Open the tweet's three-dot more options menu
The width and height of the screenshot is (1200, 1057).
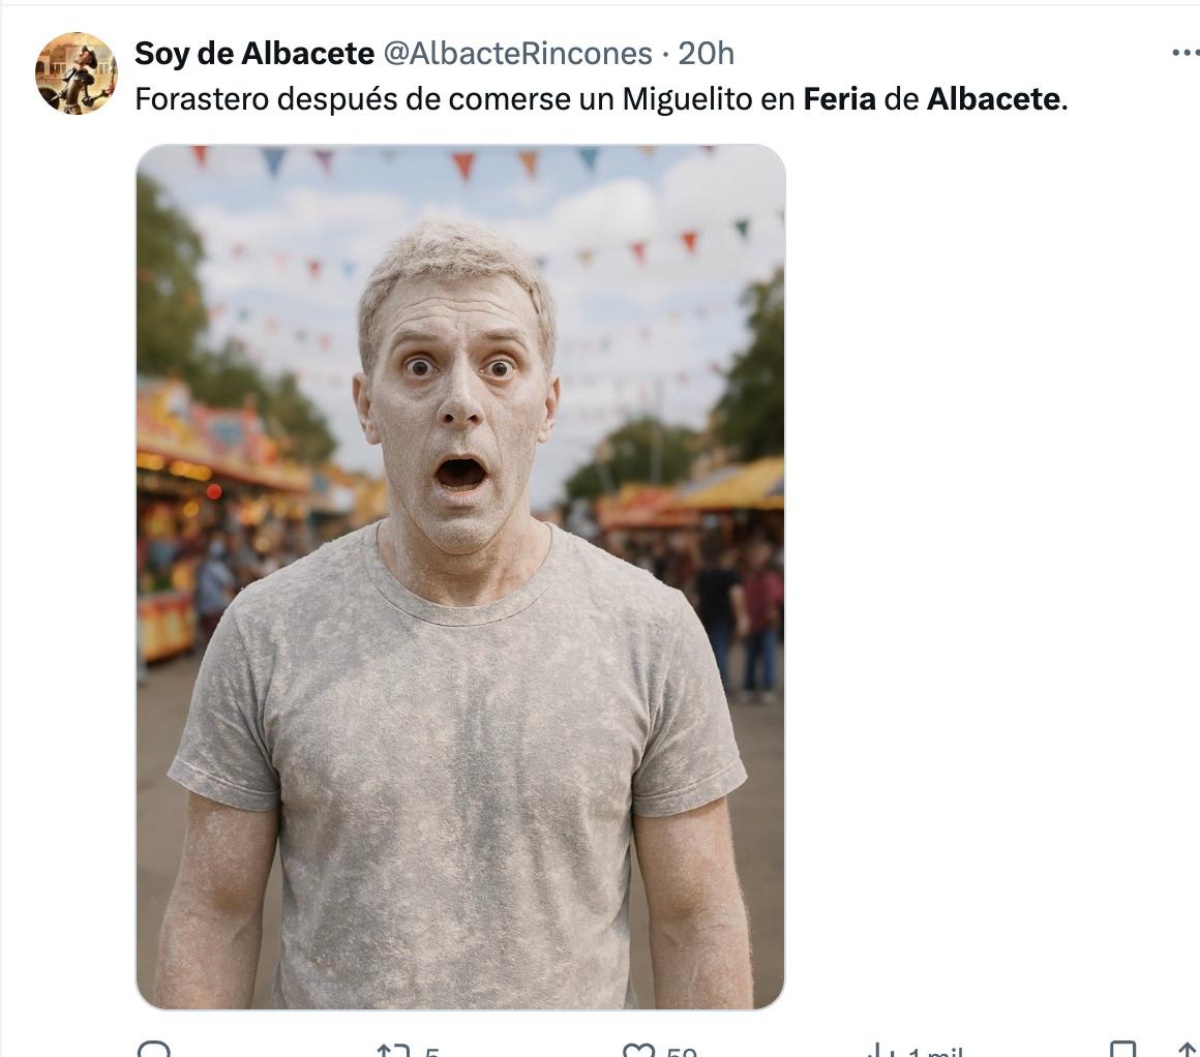pyautogui.click(x=1185, y=53)
